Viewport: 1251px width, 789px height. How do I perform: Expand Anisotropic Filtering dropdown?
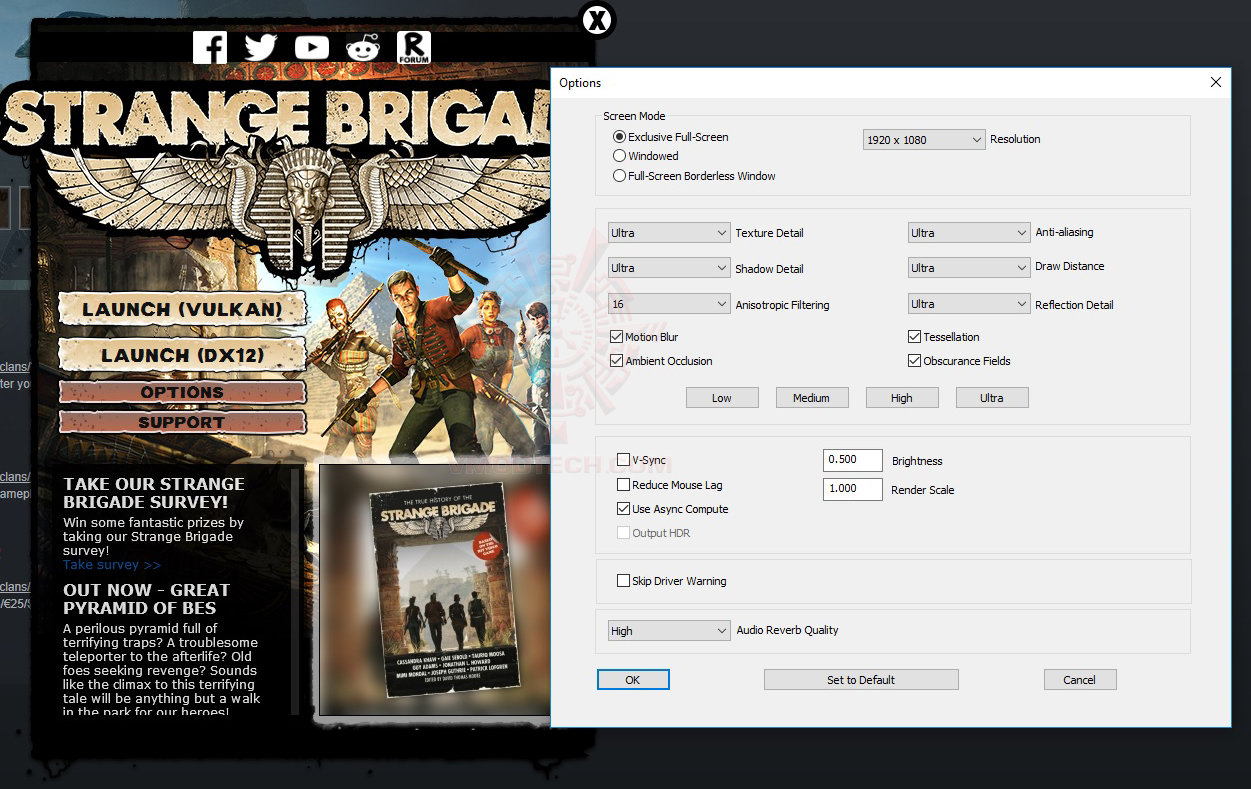coord(669,304)
